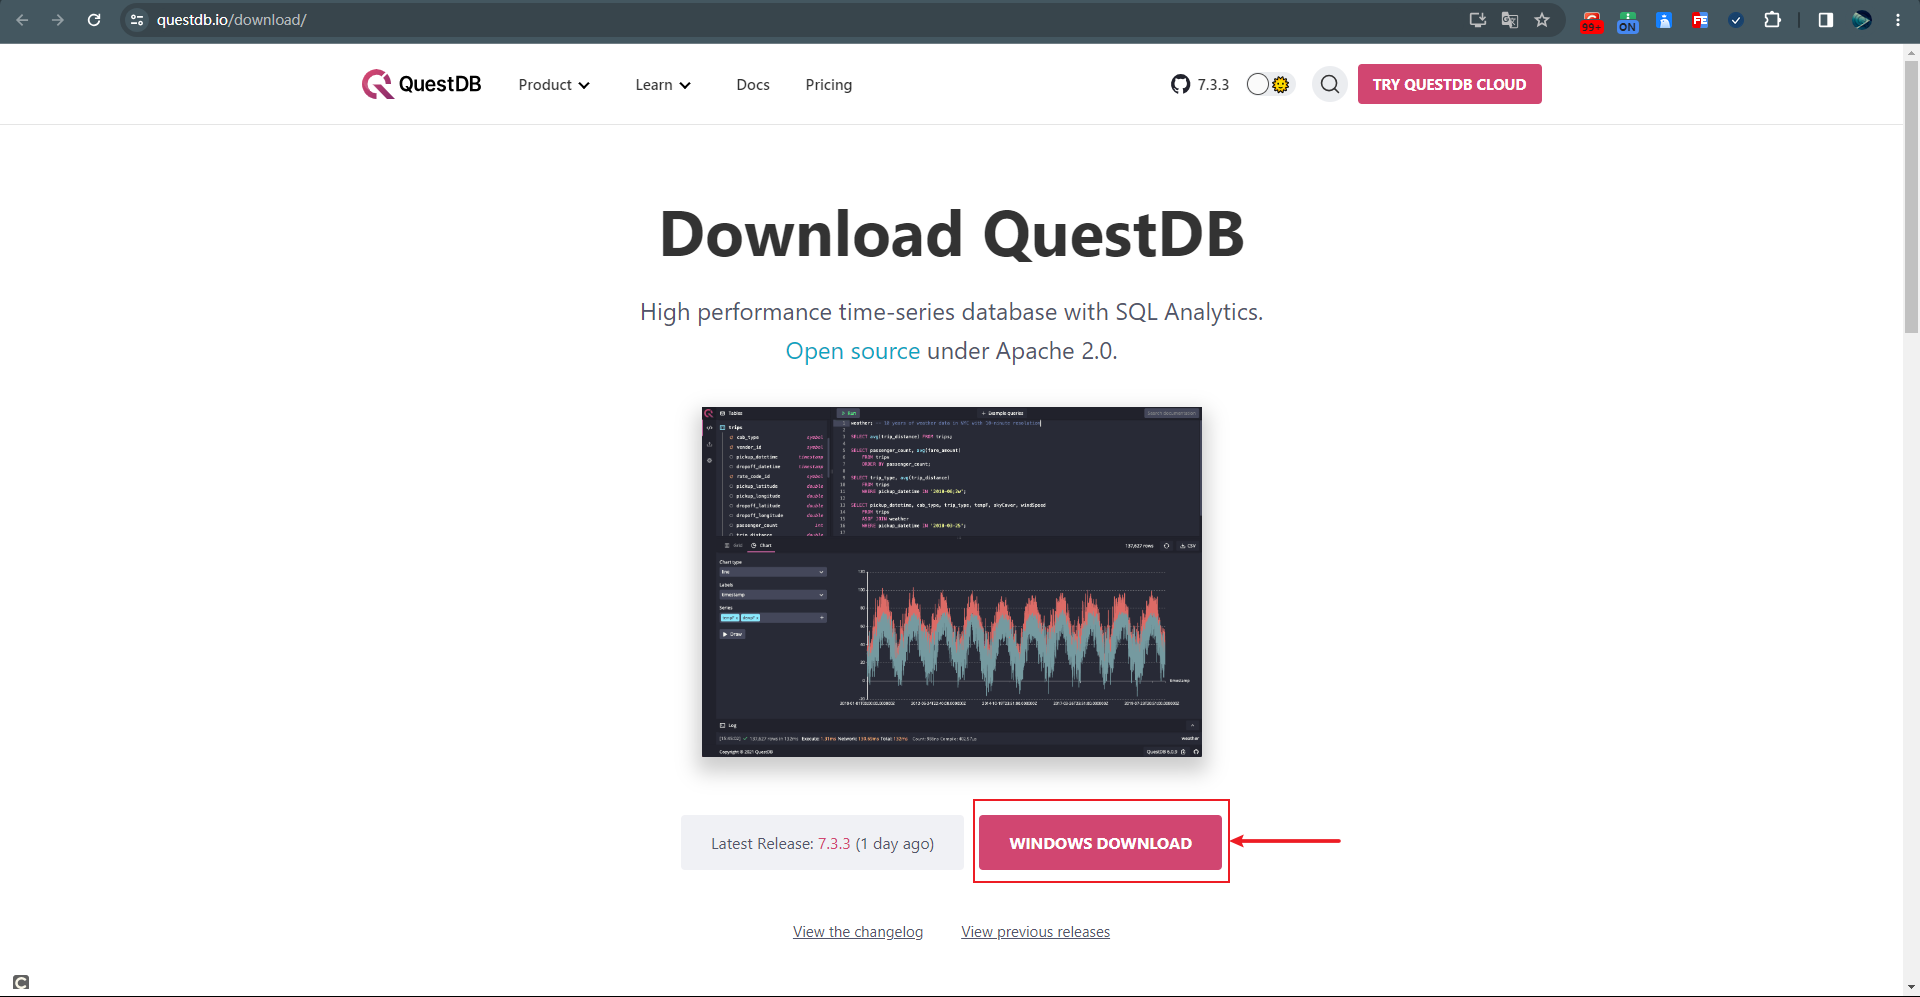Click the Windows Download button

point(1100,843)
